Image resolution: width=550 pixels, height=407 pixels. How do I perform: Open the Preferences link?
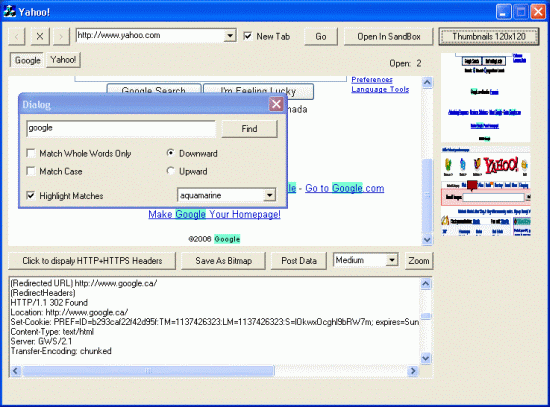(372, 80)
